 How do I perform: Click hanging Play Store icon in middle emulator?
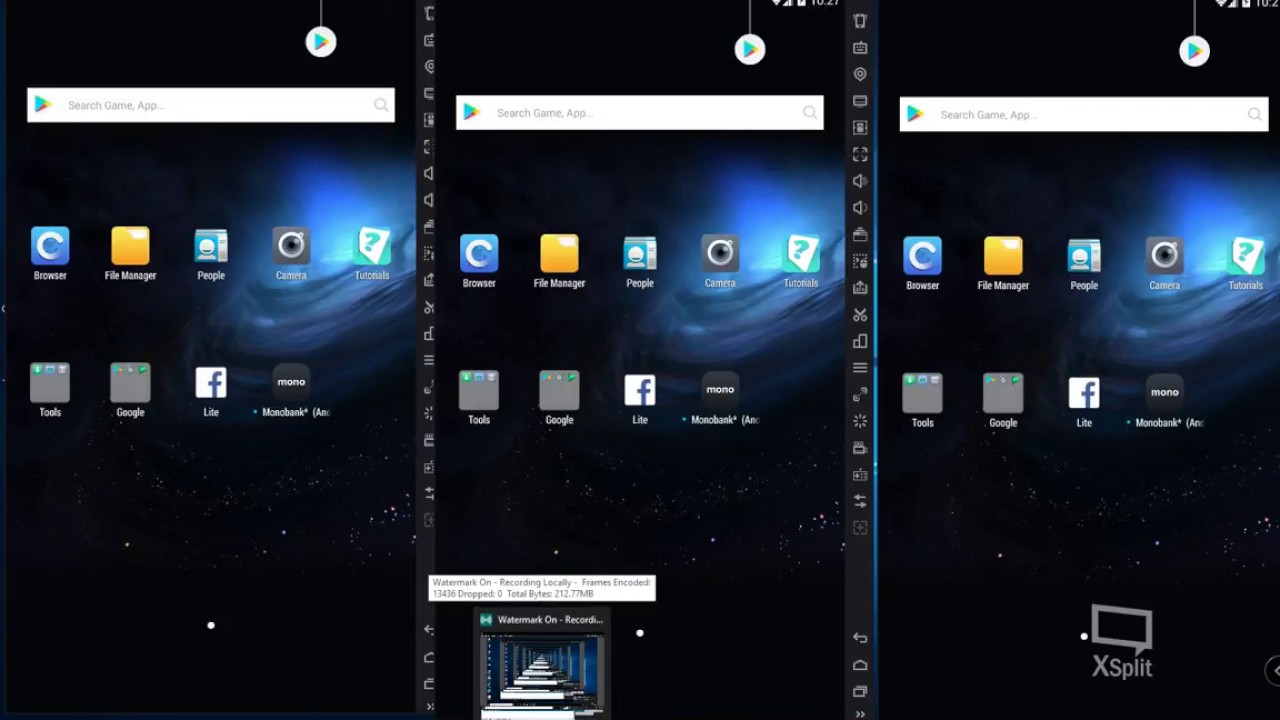750,49
